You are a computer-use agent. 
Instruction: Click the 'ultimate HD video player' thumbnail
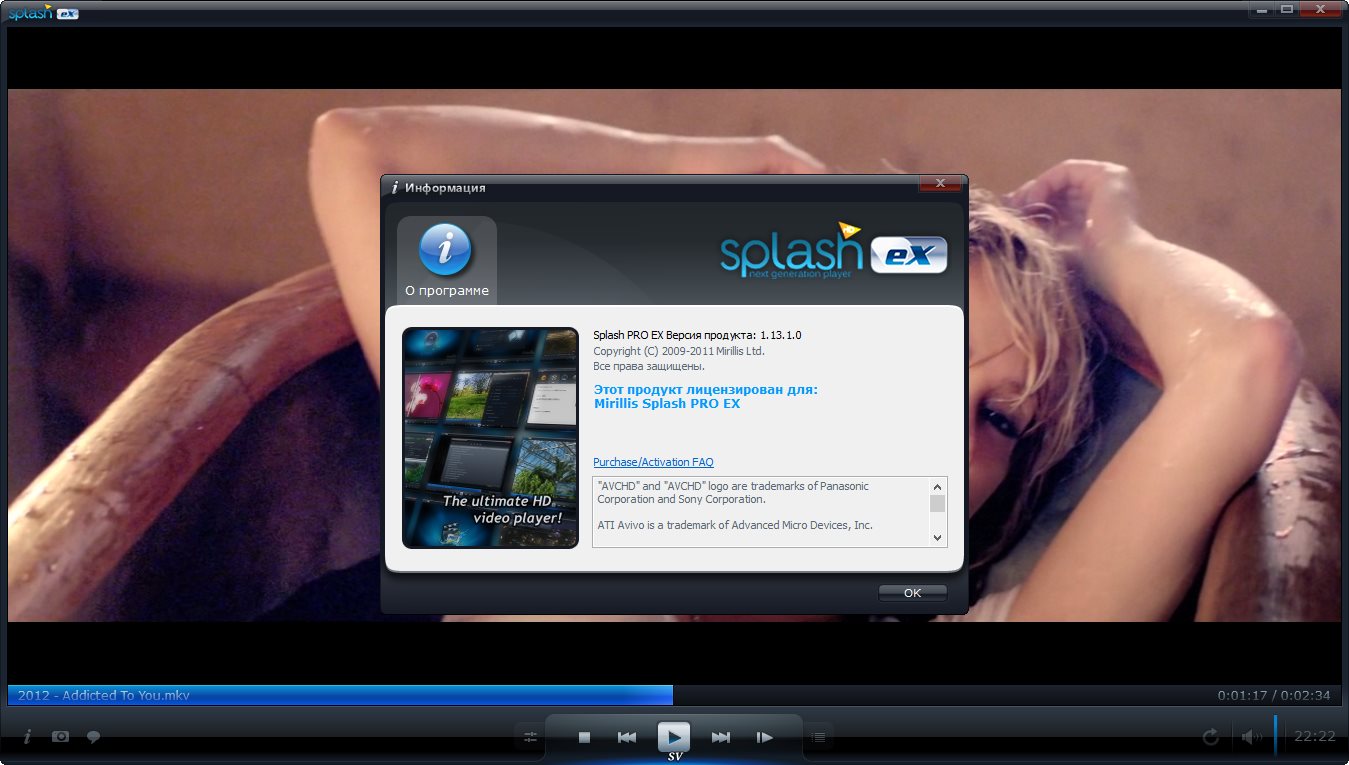pos(490,438)
